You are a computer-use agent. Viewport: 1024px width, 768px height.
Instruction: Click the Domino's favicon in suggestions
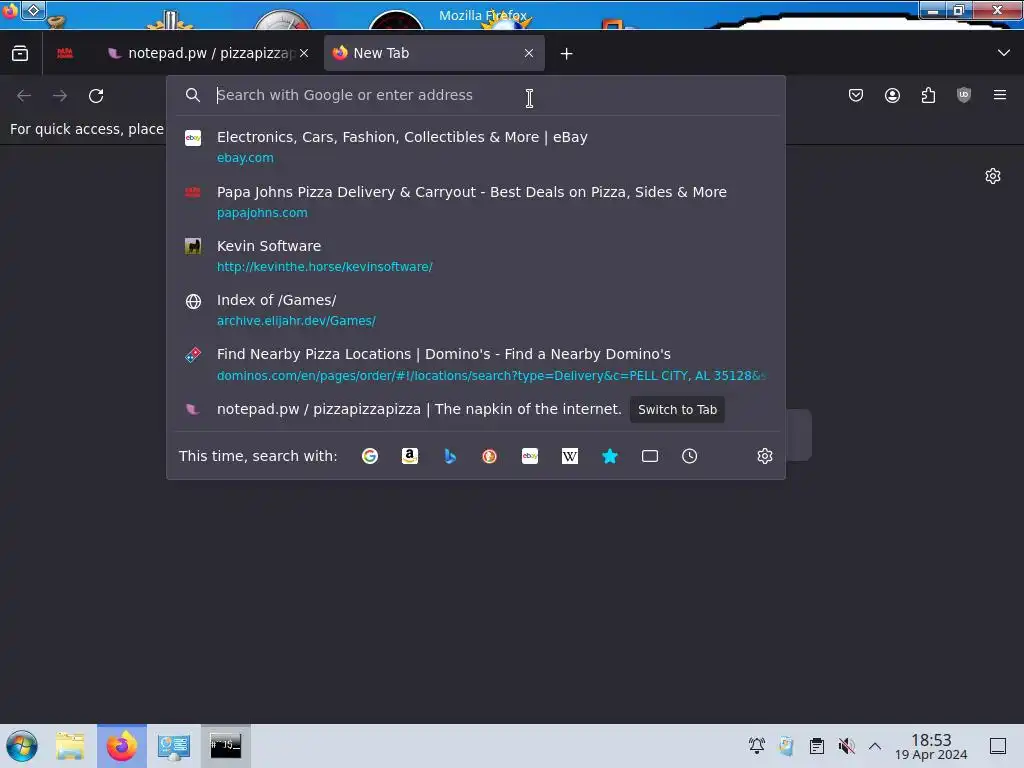(x=193, y=355)
